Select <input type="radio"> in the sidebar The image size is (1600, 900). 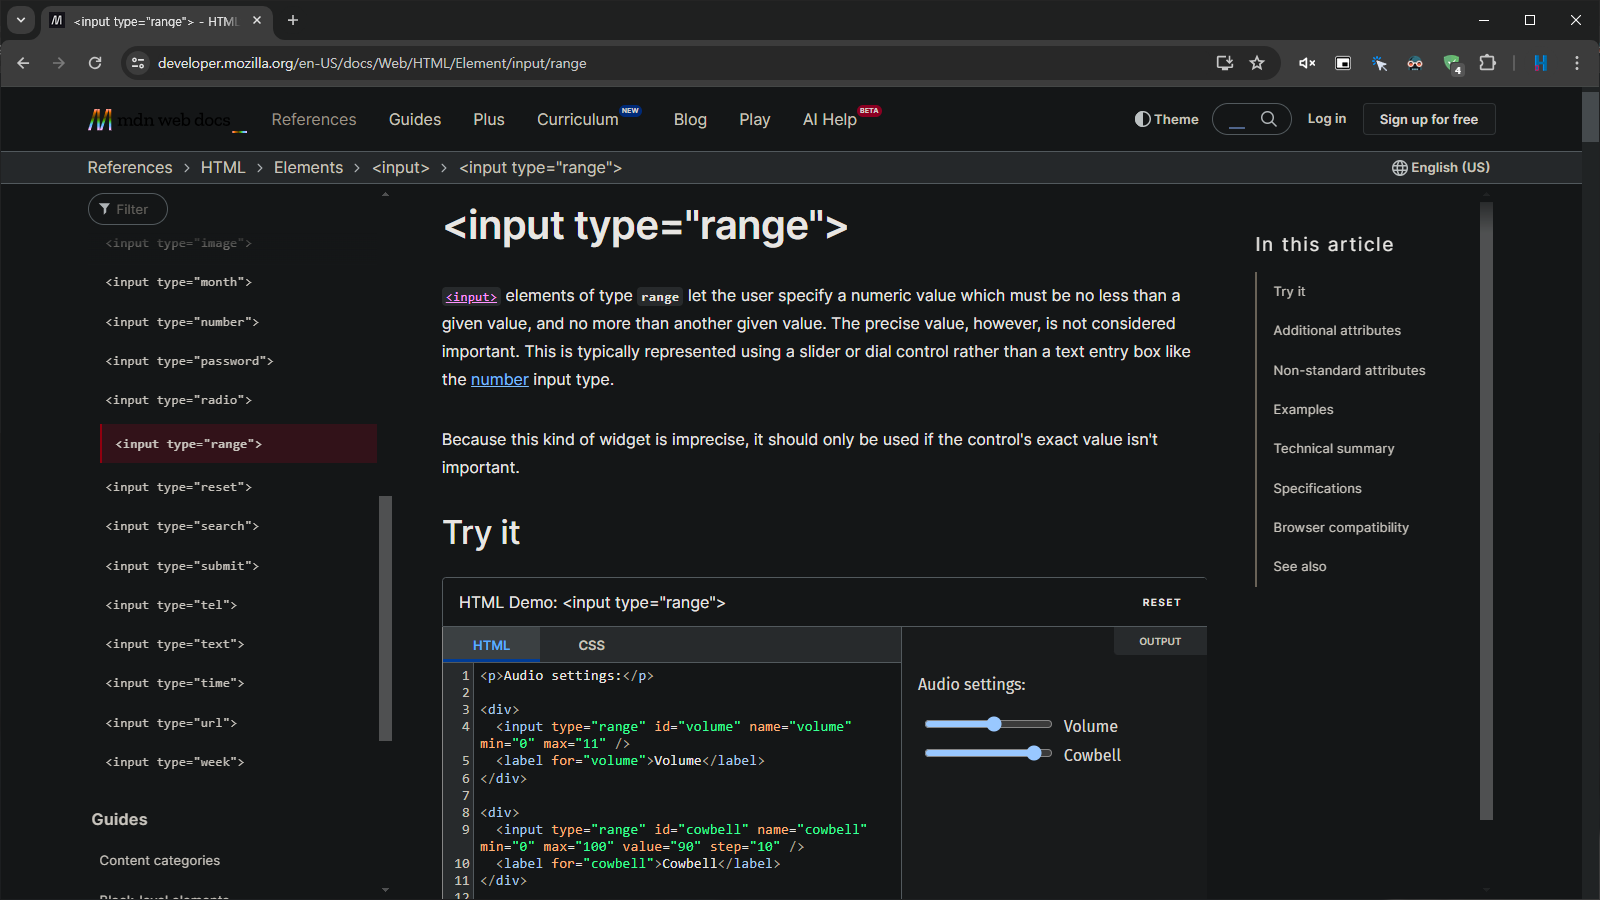point(179,400)
